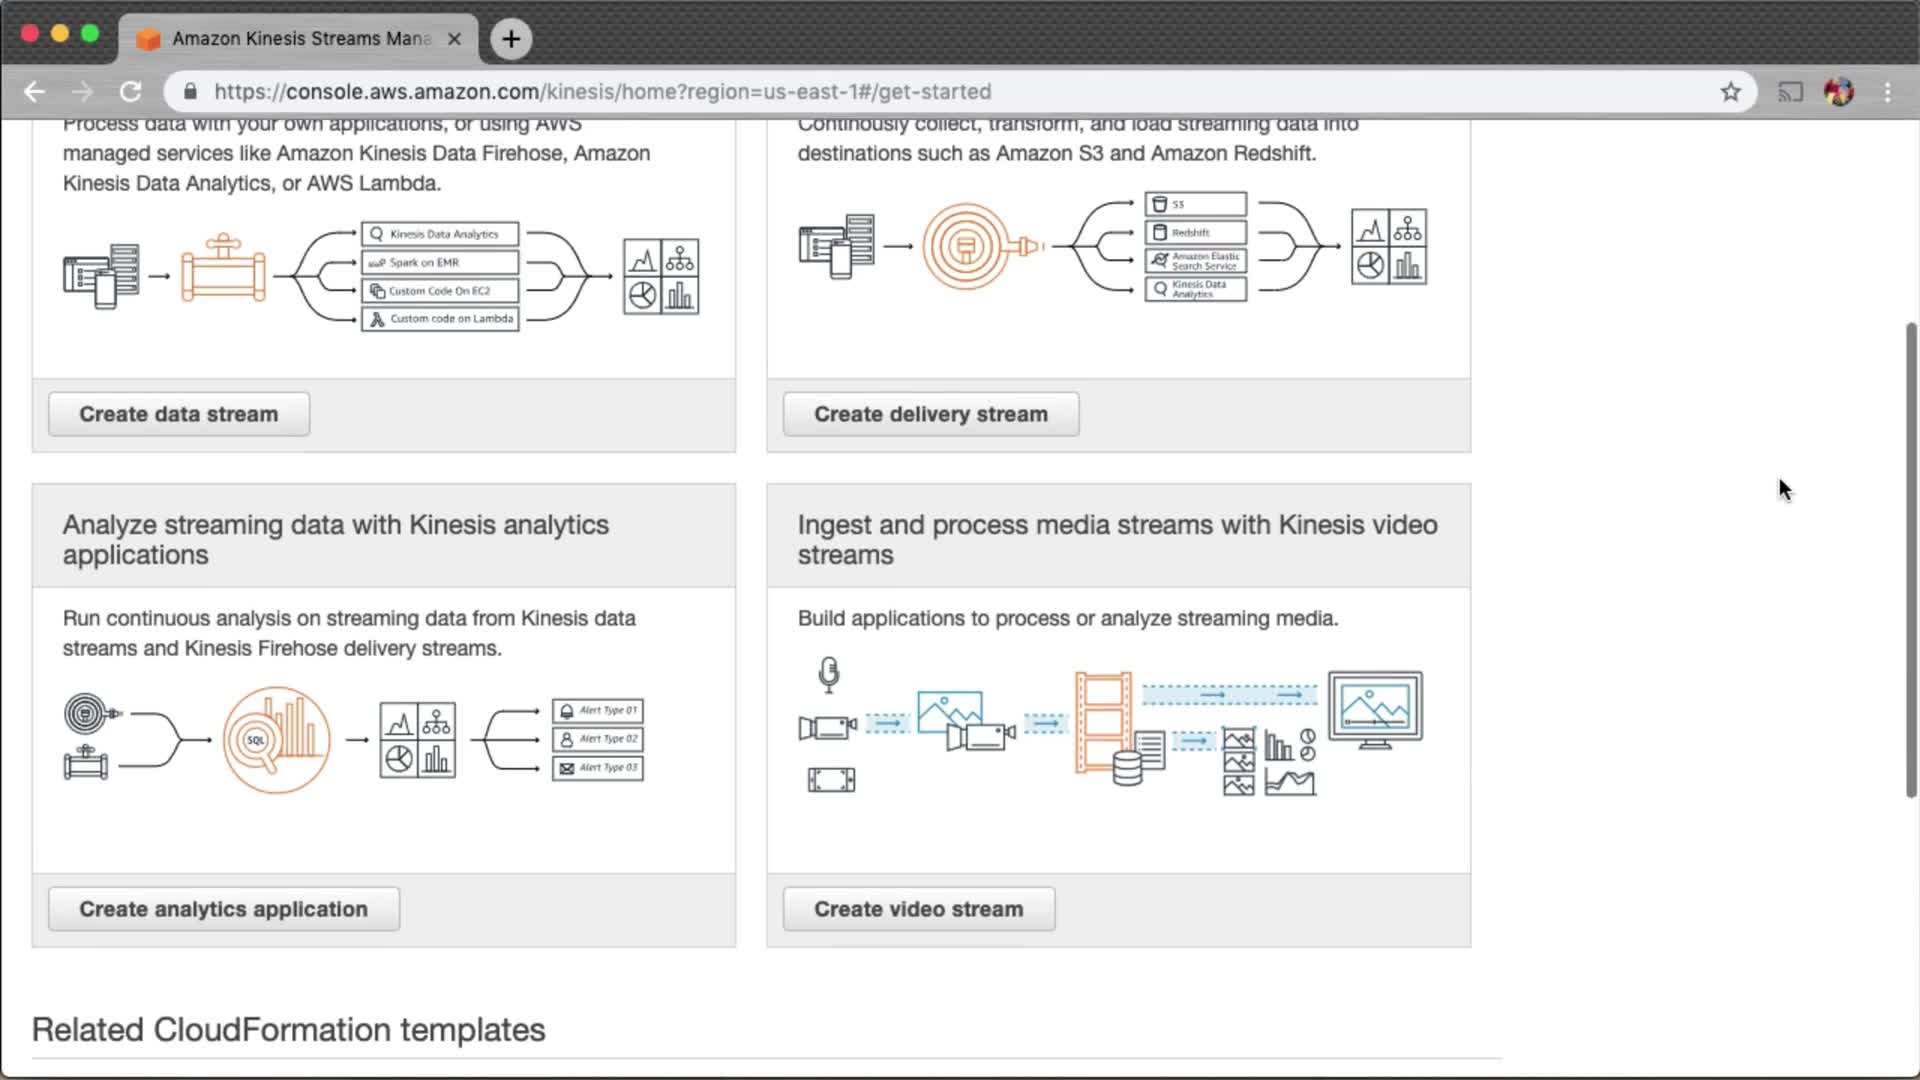Click the SQL analytics diagram icon
The height and width of the screenshot is (1080, 1920).
tap(276, 740)
